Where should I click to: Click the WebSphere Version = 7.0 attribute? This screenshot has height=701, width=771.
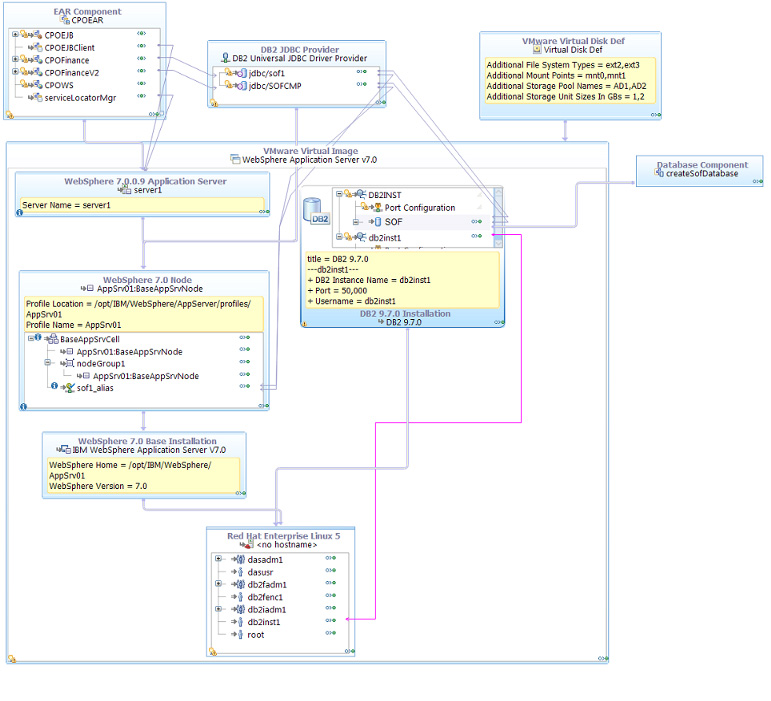(x=98, y=486)
